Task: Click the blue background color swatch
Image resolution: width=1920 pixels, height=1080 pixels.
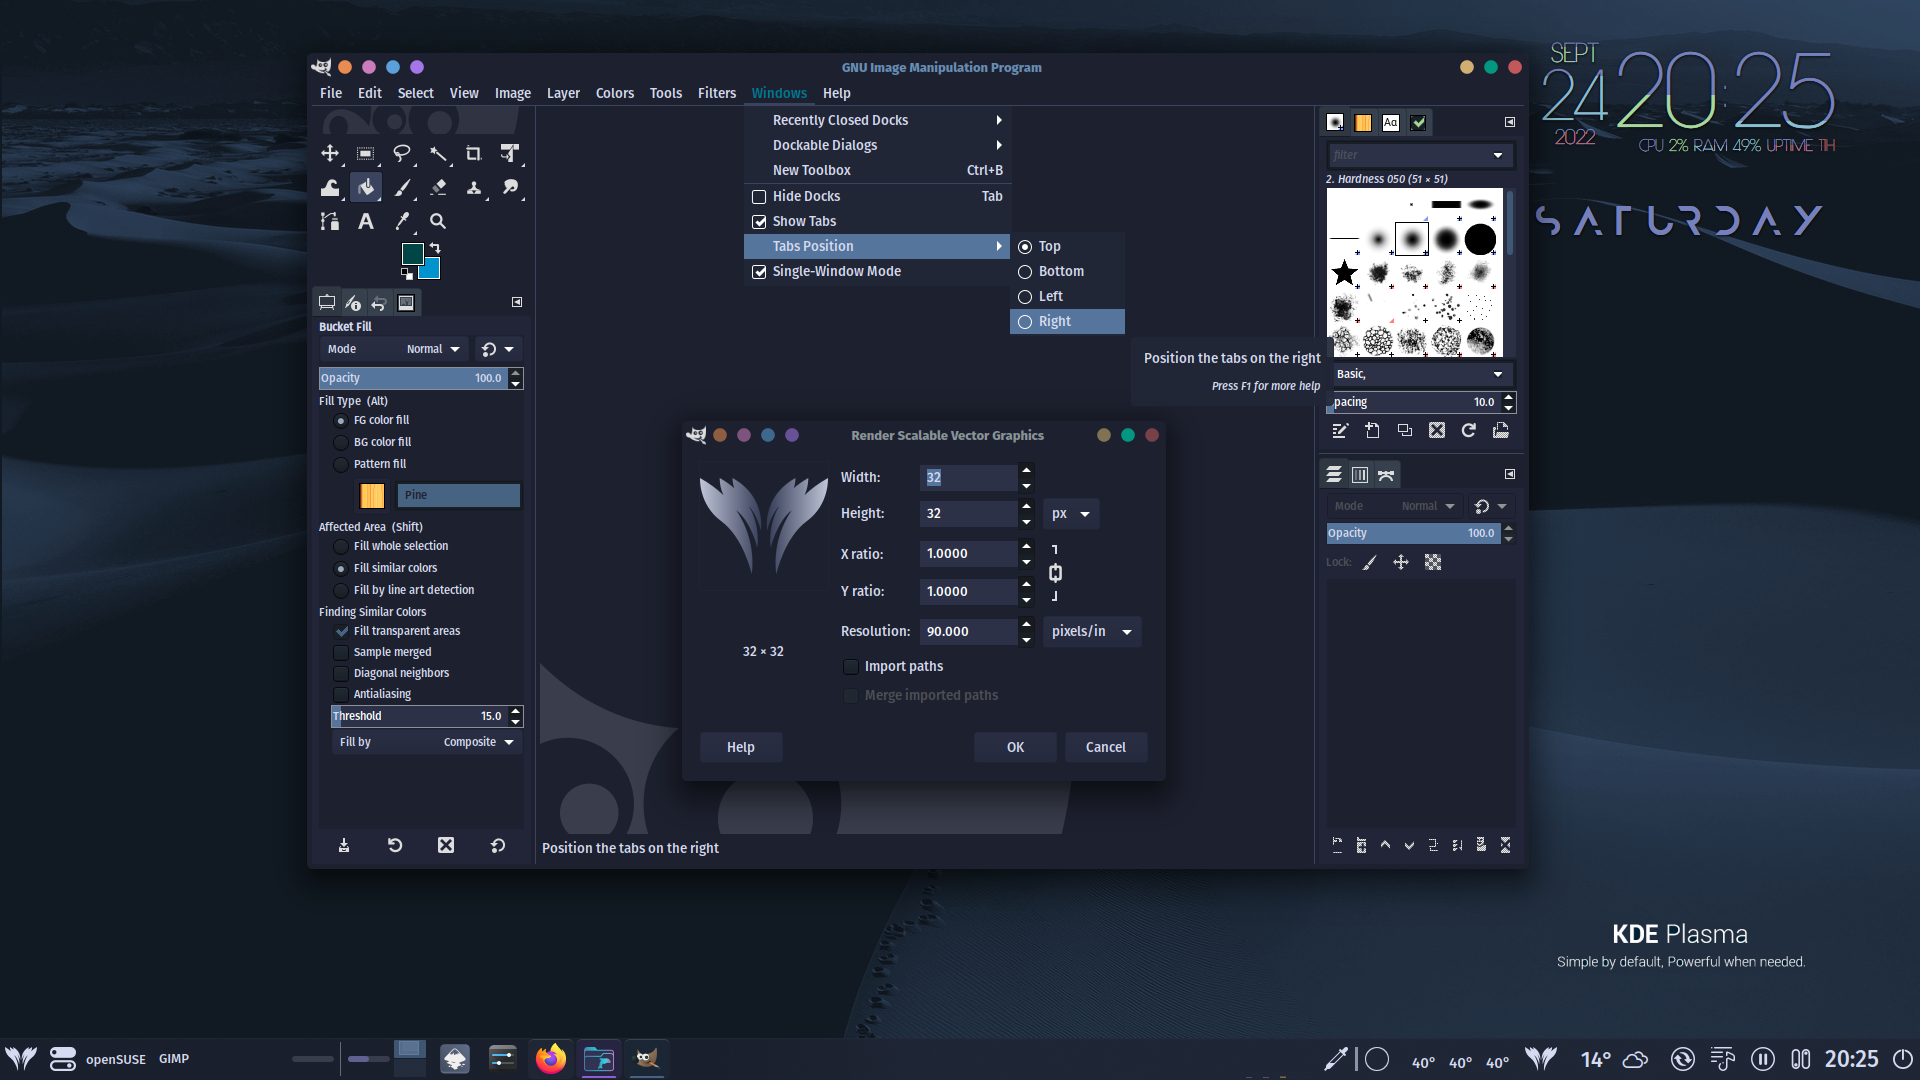Action: point(432,270)
